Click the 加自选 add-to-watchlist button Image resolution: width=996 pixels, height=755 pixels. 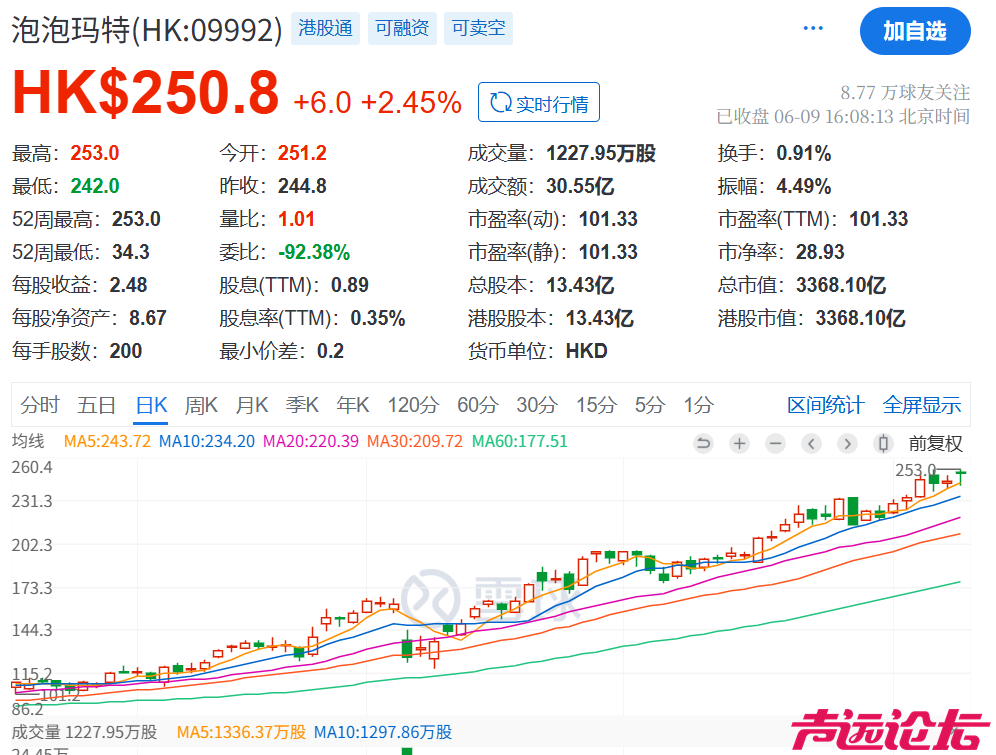coord(915,31)
